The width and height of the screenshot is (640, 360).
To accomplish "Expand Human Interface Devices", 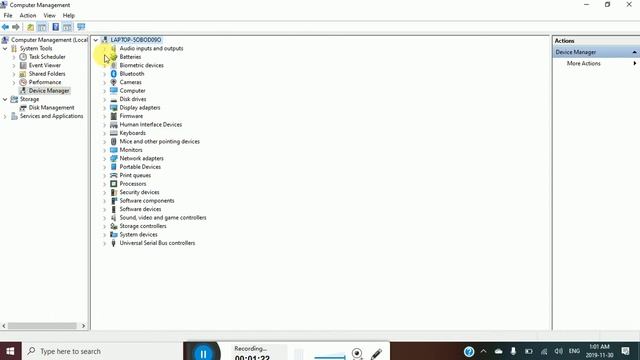I will pyautogui.click(x=104, y=125).
